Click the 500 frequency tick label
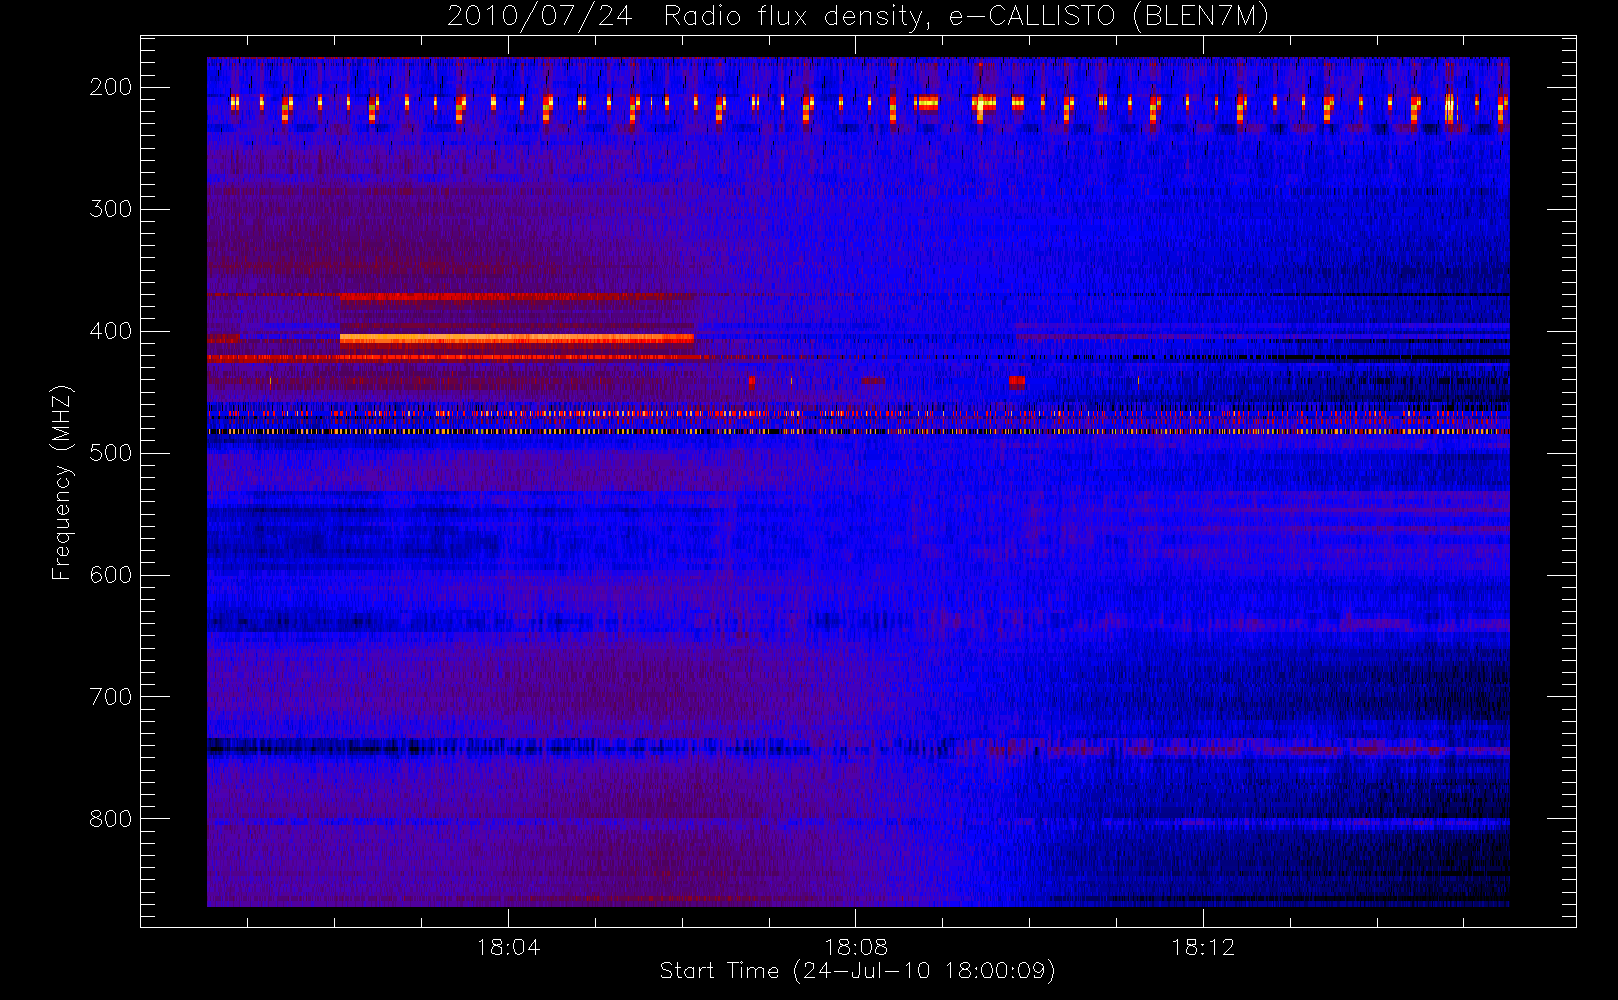This screenshot has height=1000, width=1618. [111, 453]
